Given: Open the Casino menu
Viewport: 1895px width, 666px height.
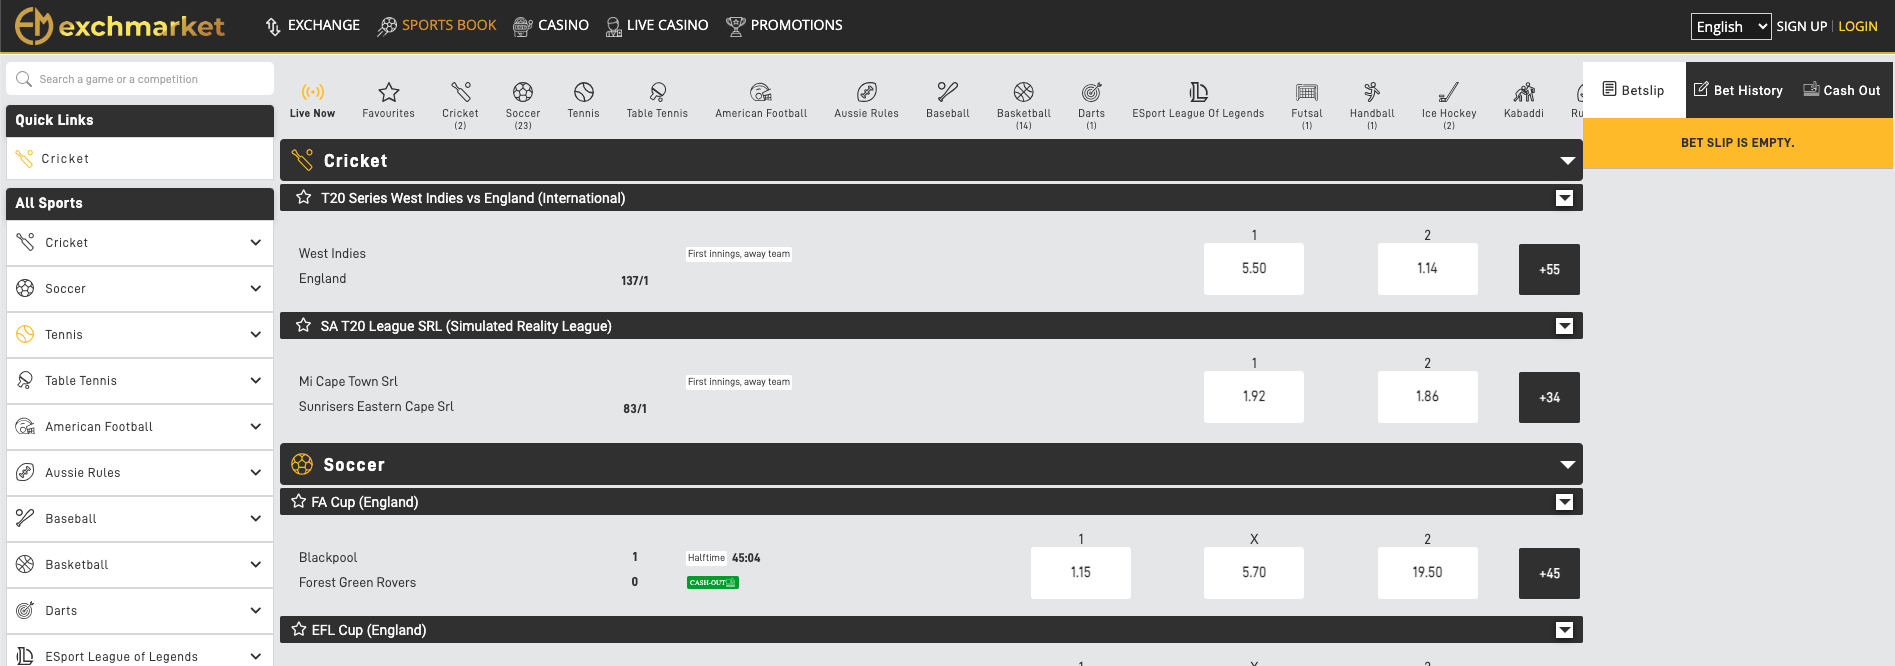Looking at the screenshot, I should (550, 26).
